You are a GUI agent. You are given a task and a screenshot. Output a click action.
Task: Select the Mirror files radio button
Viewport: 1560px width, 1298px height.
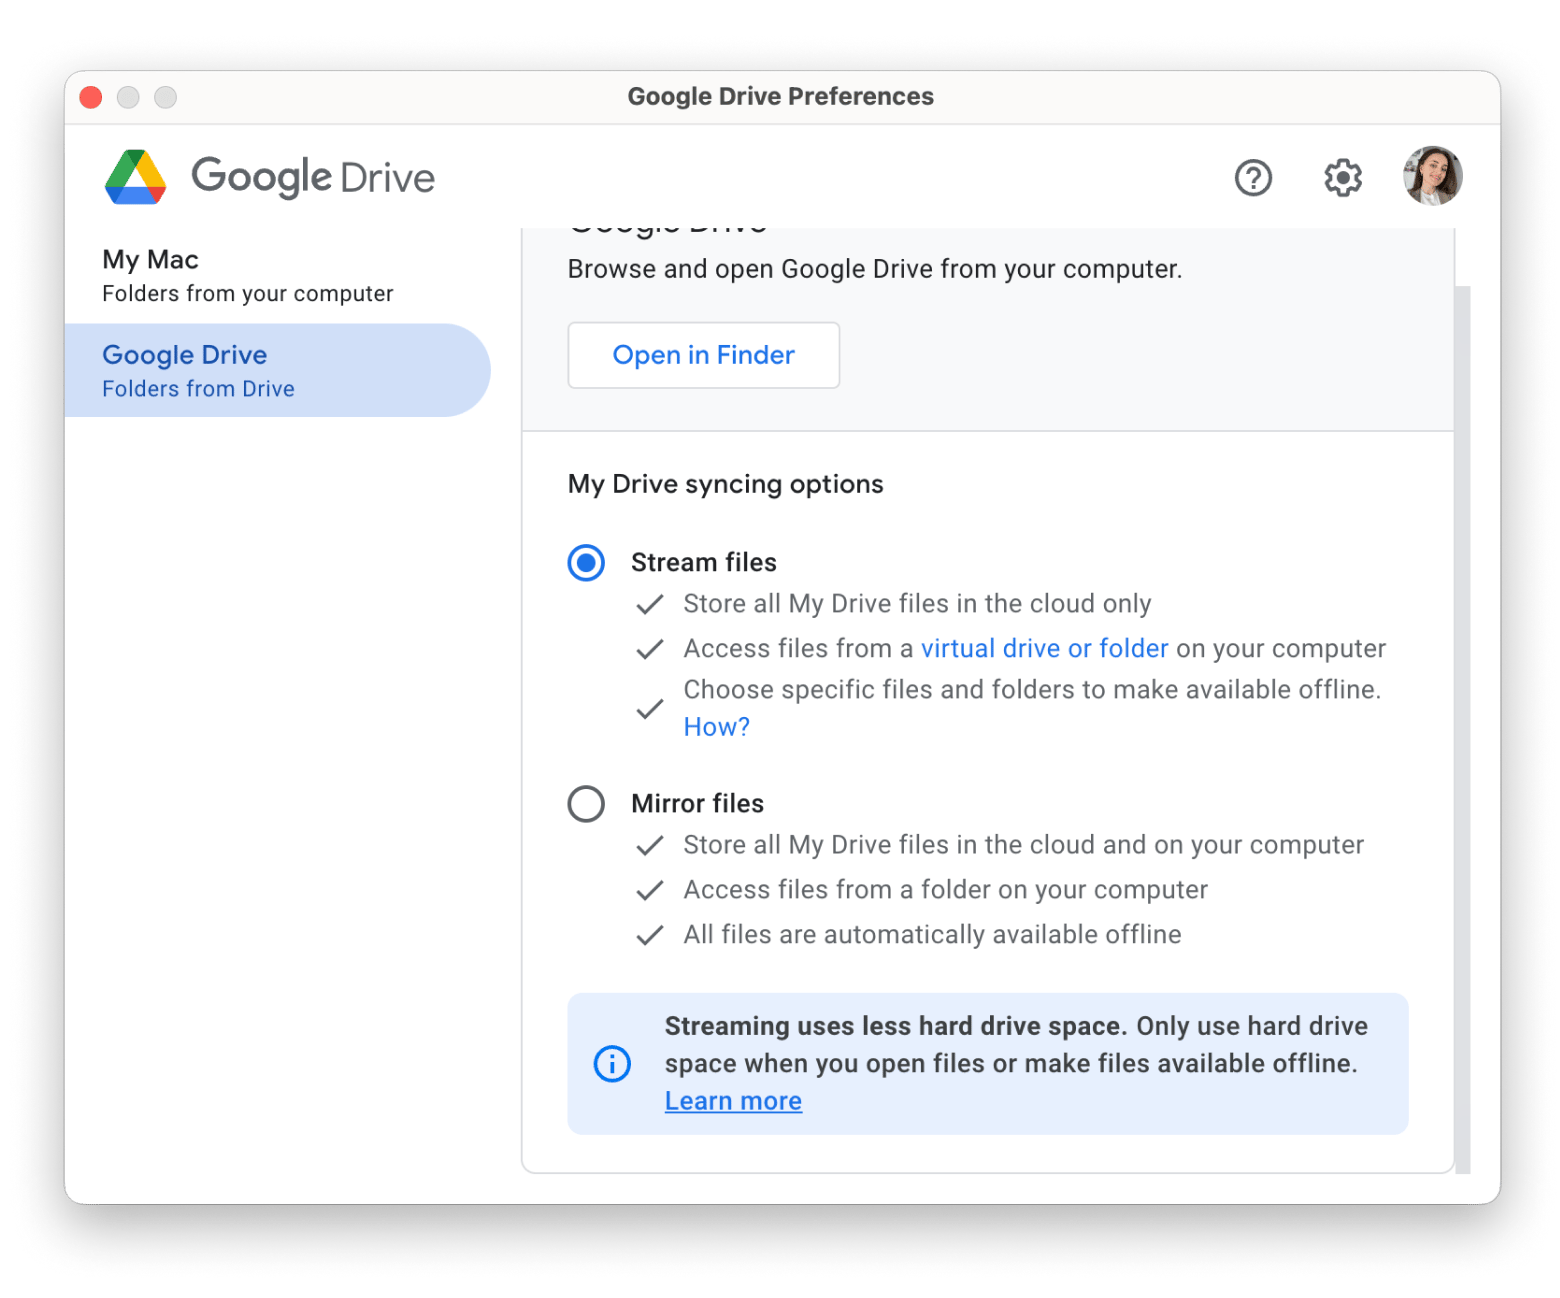coord(586,804)
